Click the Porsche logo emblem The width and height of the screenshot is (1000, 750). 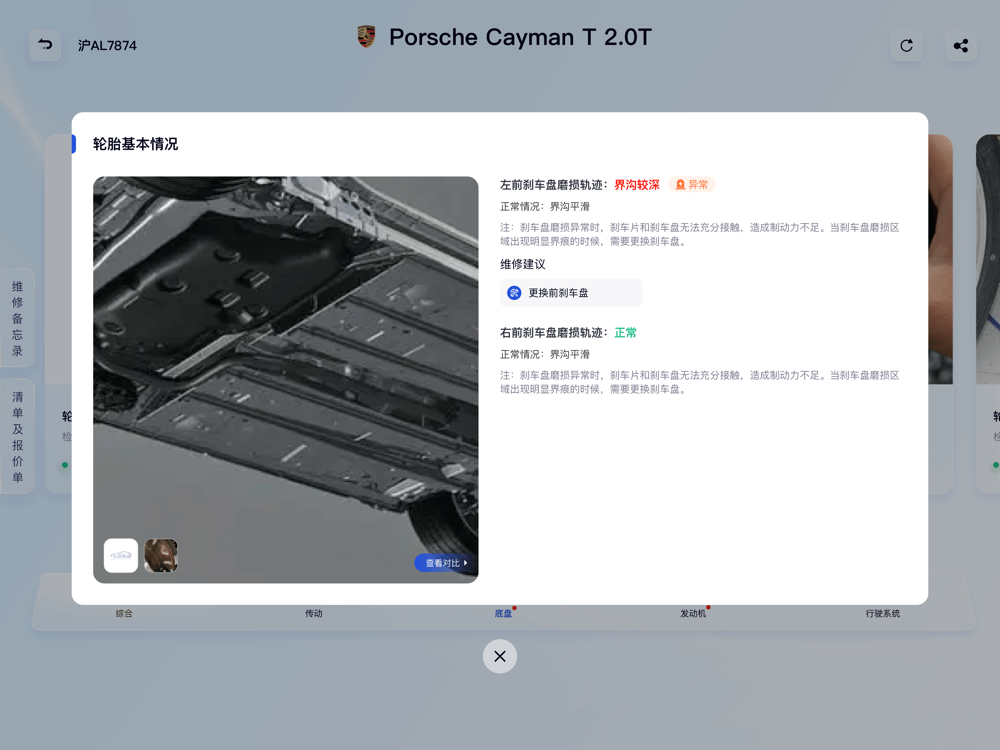click(x=366, y=37)
